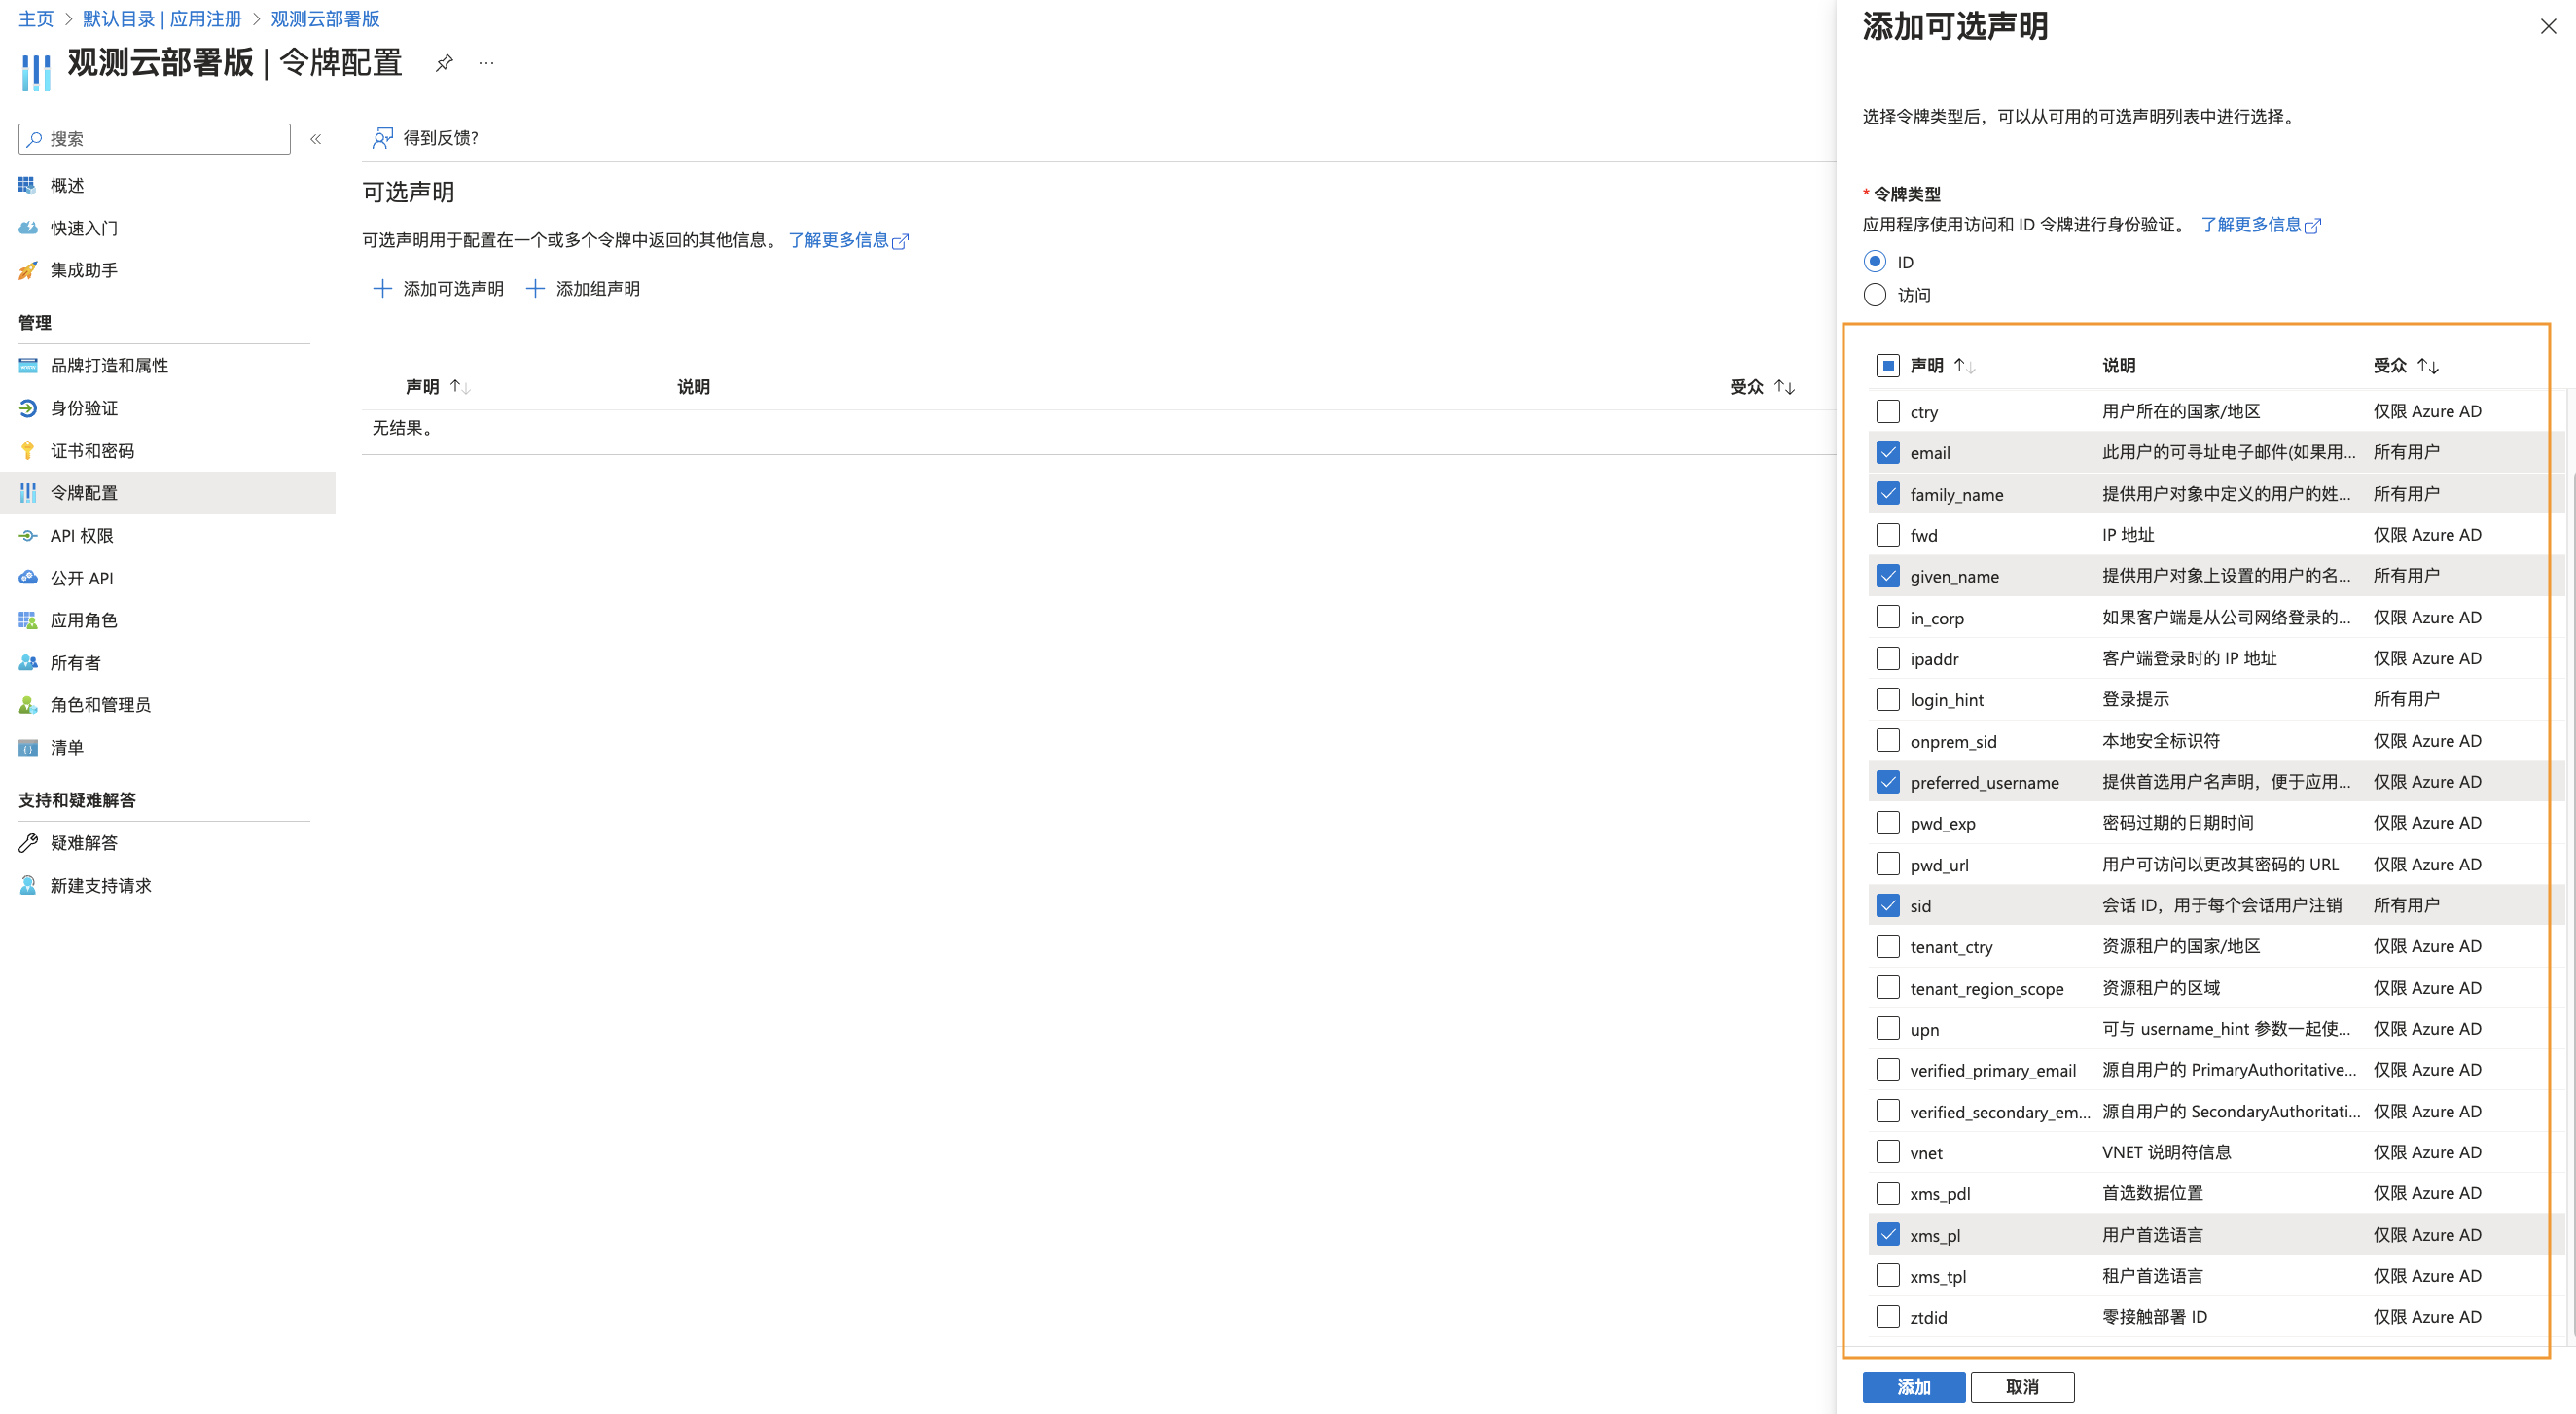
Task: Click the 所有者 people icon
Action: click(28, 663)
